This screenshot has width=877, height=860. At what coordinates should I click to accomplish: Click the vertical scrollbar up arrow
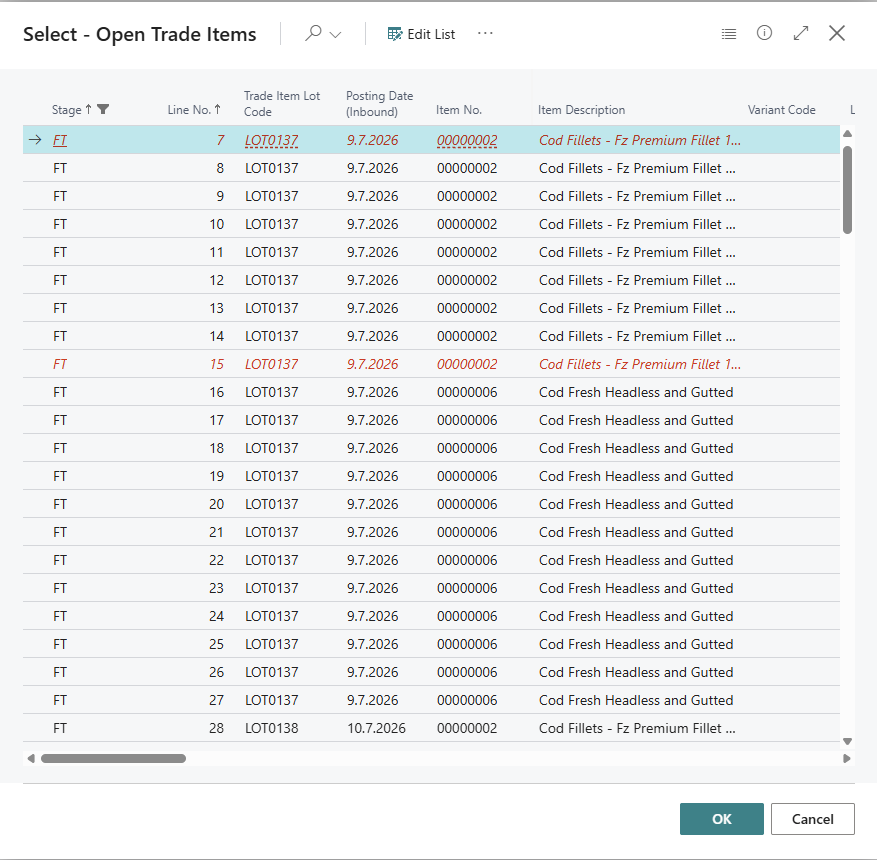tap(847, 134)
